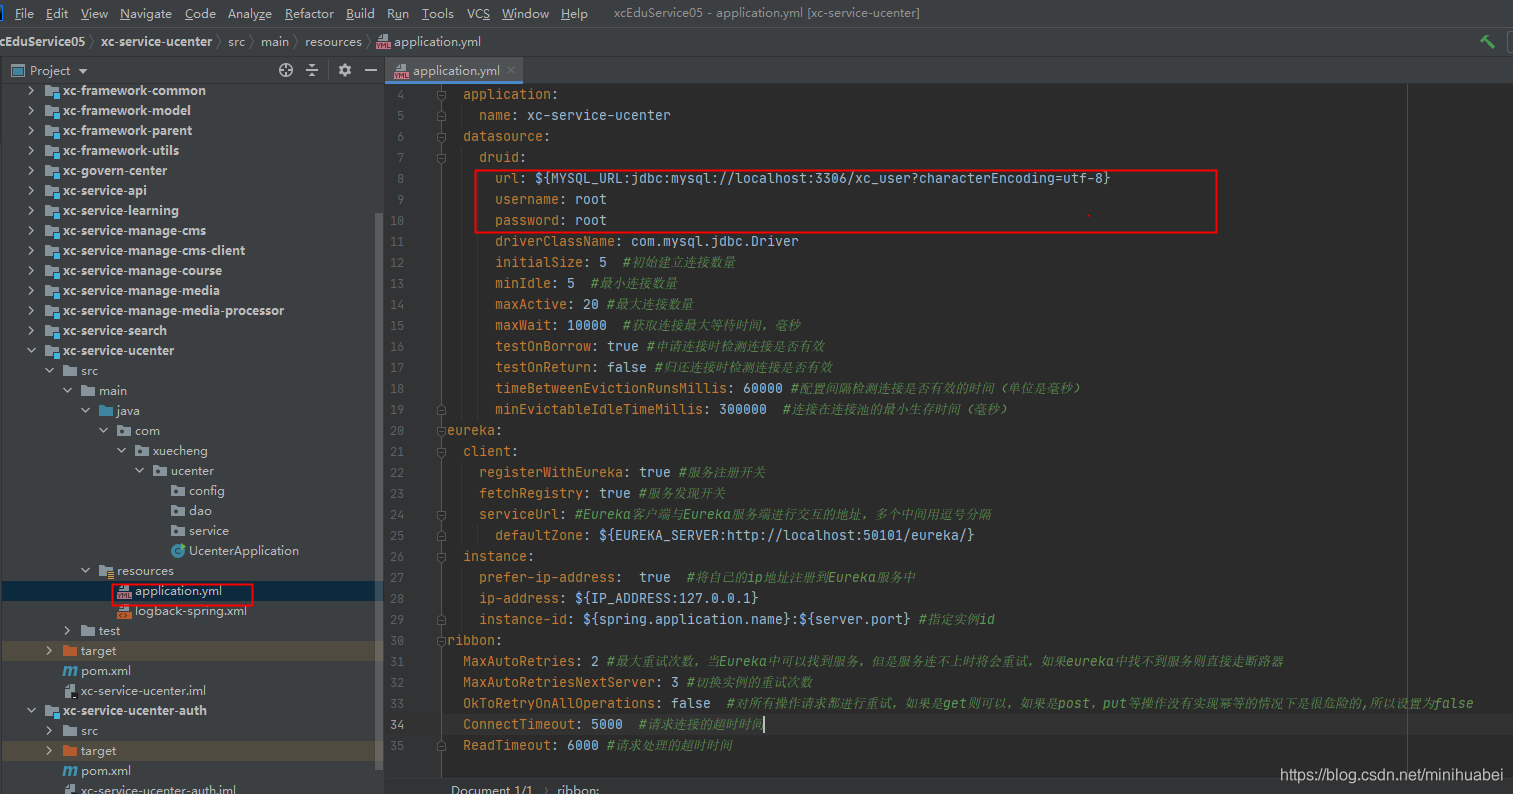
Task: Fold the application block at line 4
Action: (441, 94)
